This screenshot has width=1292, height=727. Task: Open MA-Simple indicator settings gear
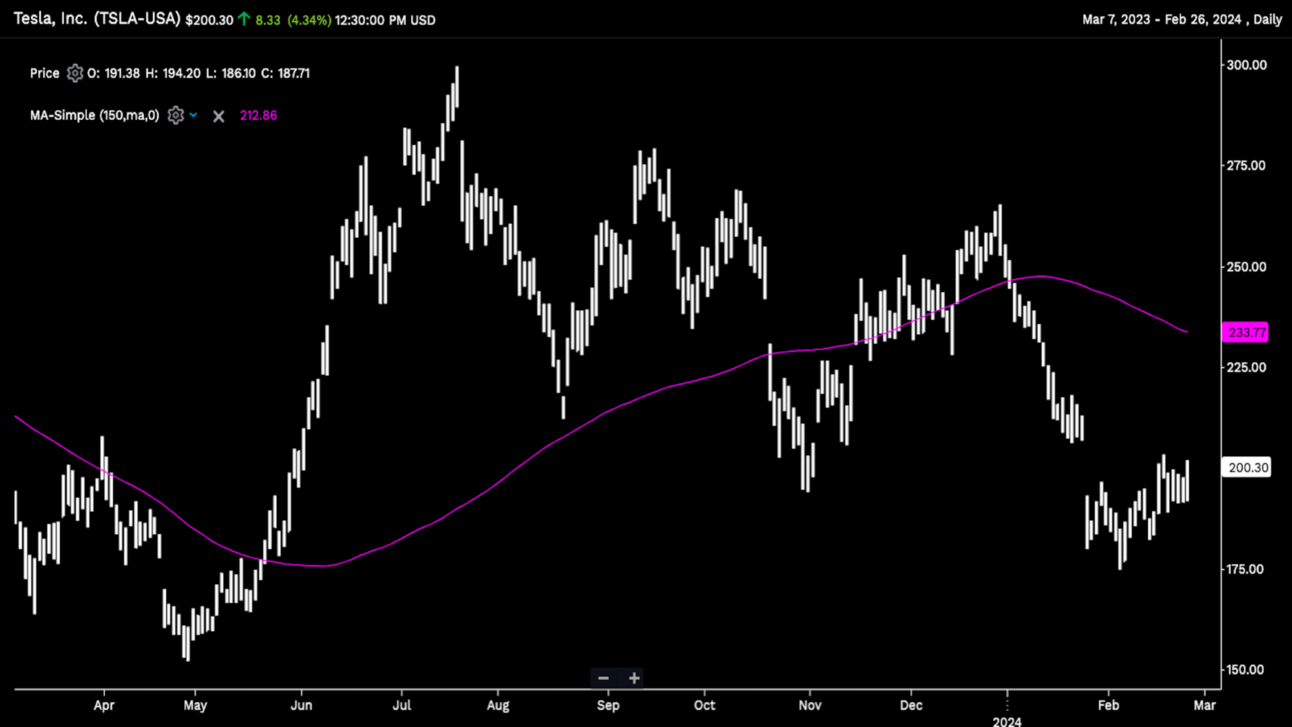click(175, 115)
